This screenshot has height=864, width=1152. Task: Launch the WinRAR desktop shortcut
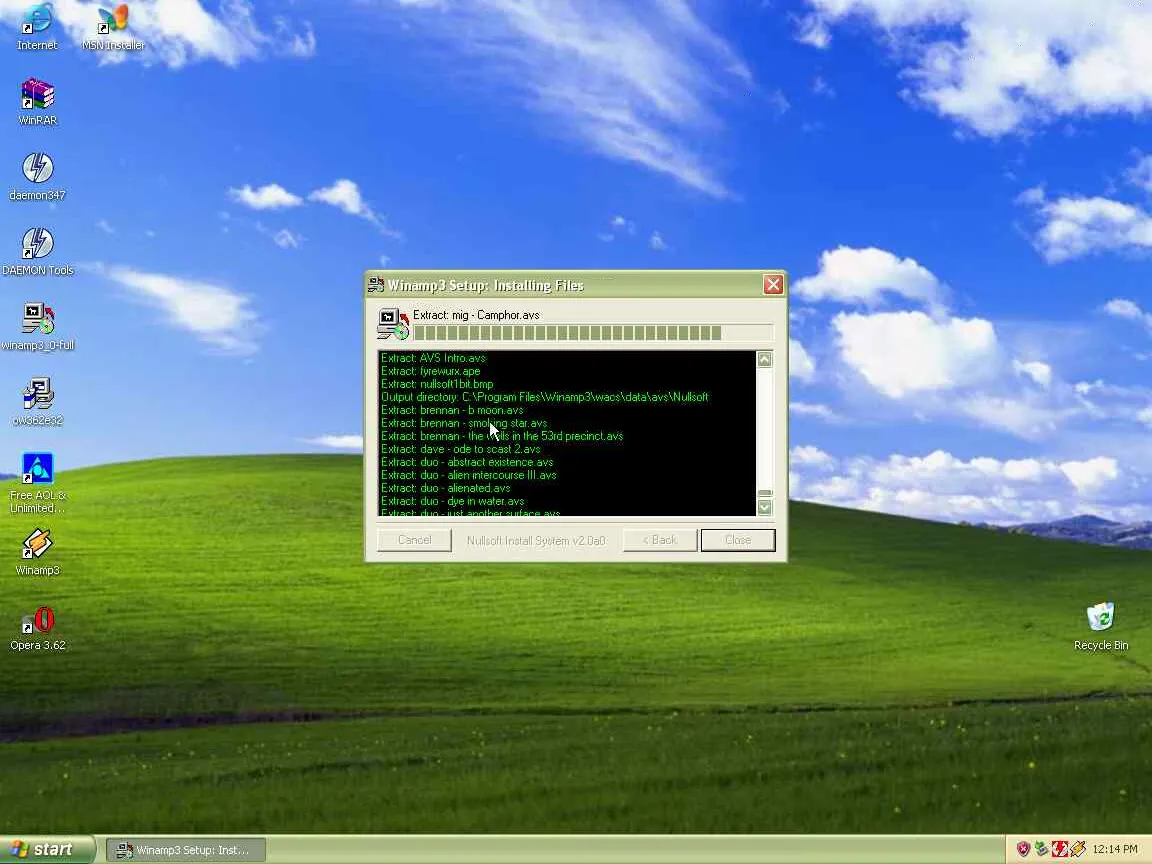pos(37,101)
